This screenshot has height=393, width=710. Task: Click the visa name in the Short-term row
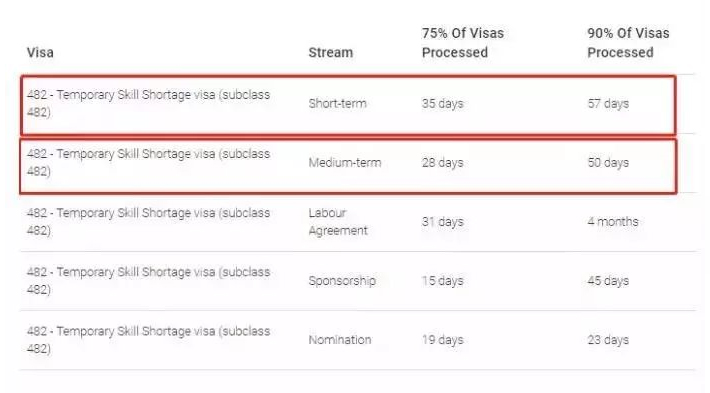click(148, 104)
